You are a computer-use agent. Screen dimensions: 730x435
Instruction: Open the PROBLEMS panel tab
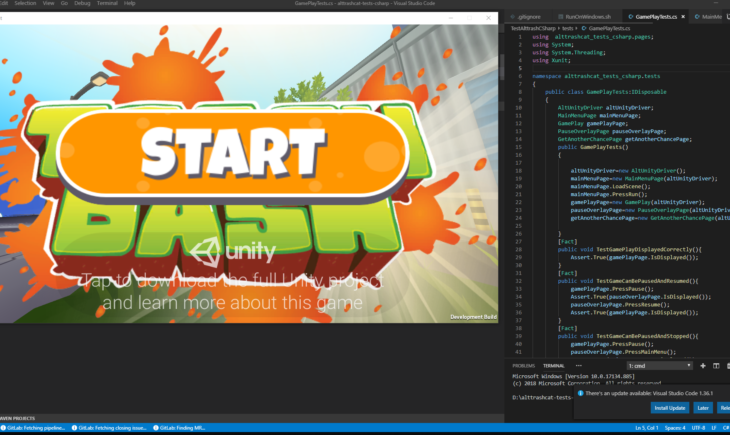524,366
